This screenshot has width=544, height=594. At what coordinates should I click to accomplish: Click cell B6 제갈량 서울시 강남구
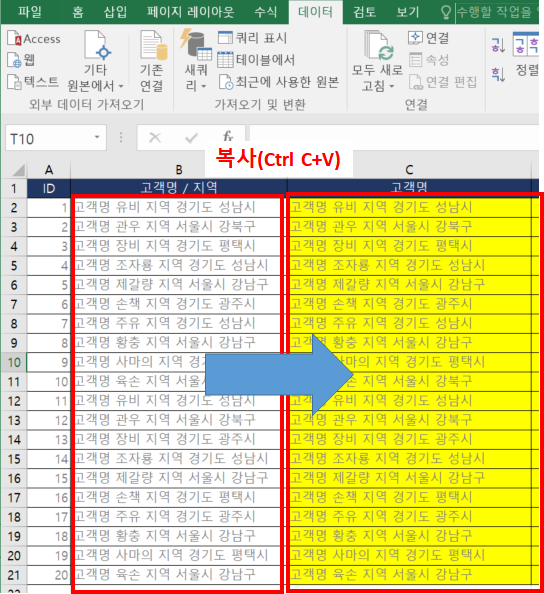pyautogui.click(x=179, y=285)
